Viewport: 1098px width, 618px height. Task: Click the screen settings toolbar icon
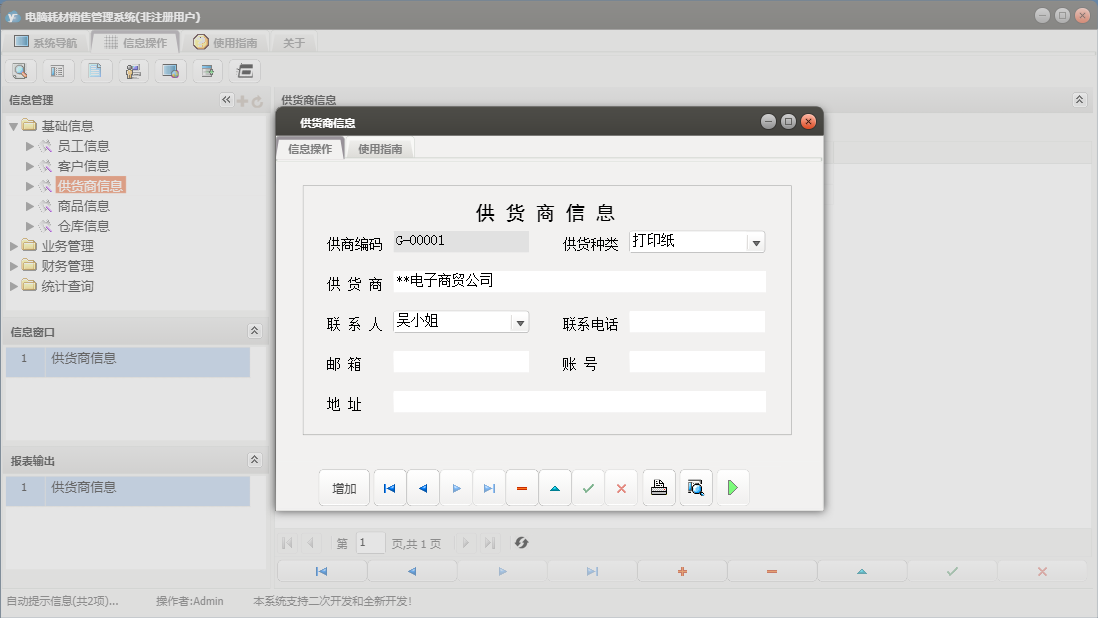pos(168,70)
